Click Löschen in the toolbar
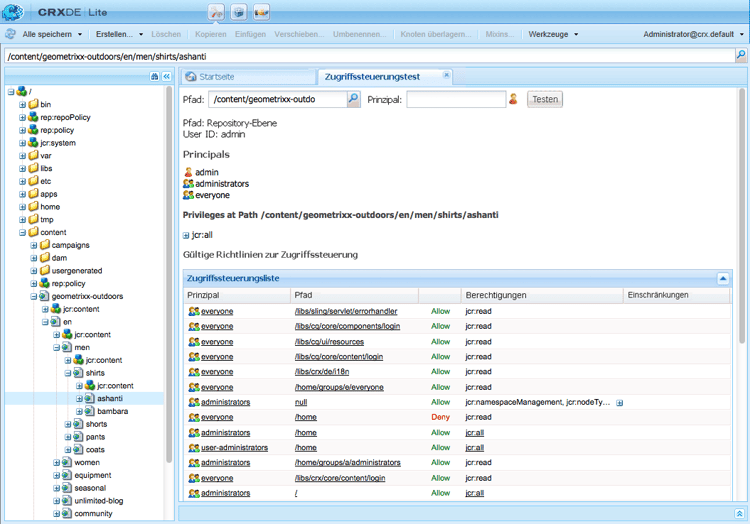750x524 pixels. tap(166, 34)
